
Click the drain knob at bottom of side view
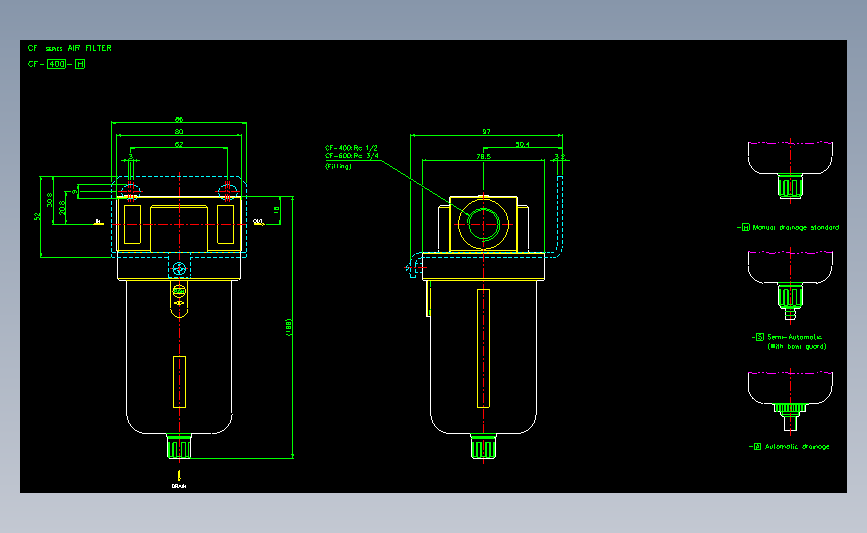coord(483,446)
